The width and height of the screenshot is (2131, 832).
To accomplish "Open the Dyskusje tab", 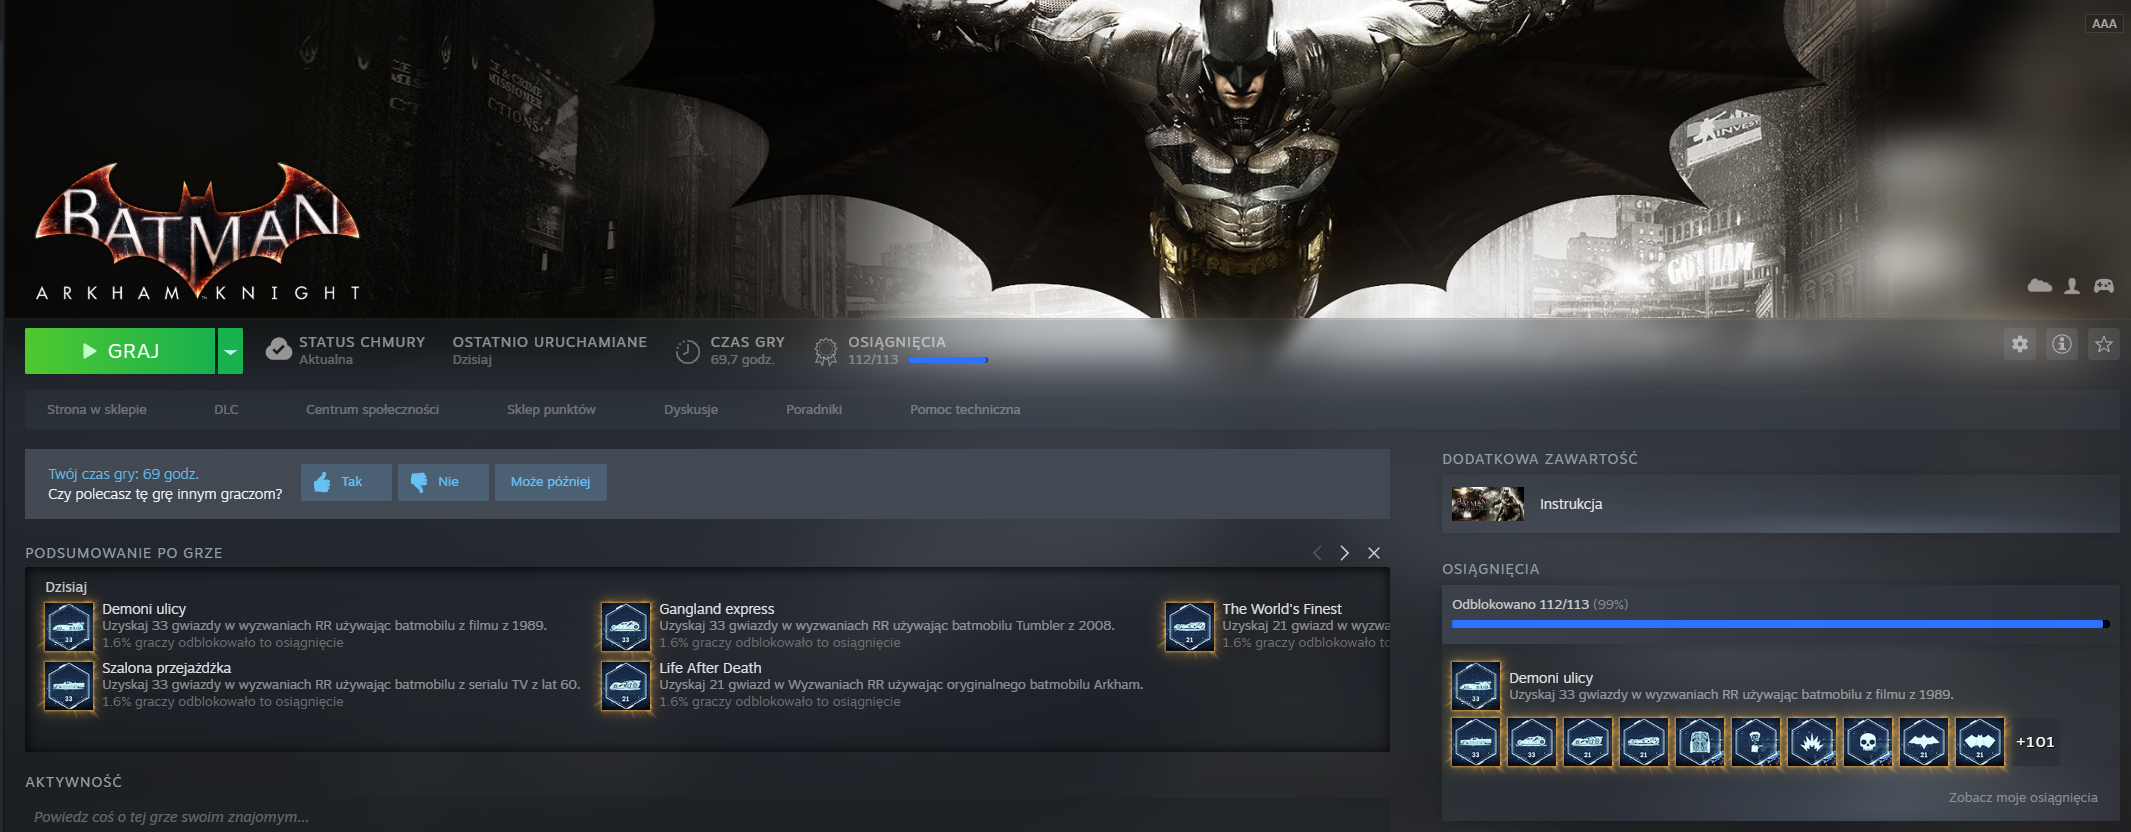I will [x=691, y=410].
